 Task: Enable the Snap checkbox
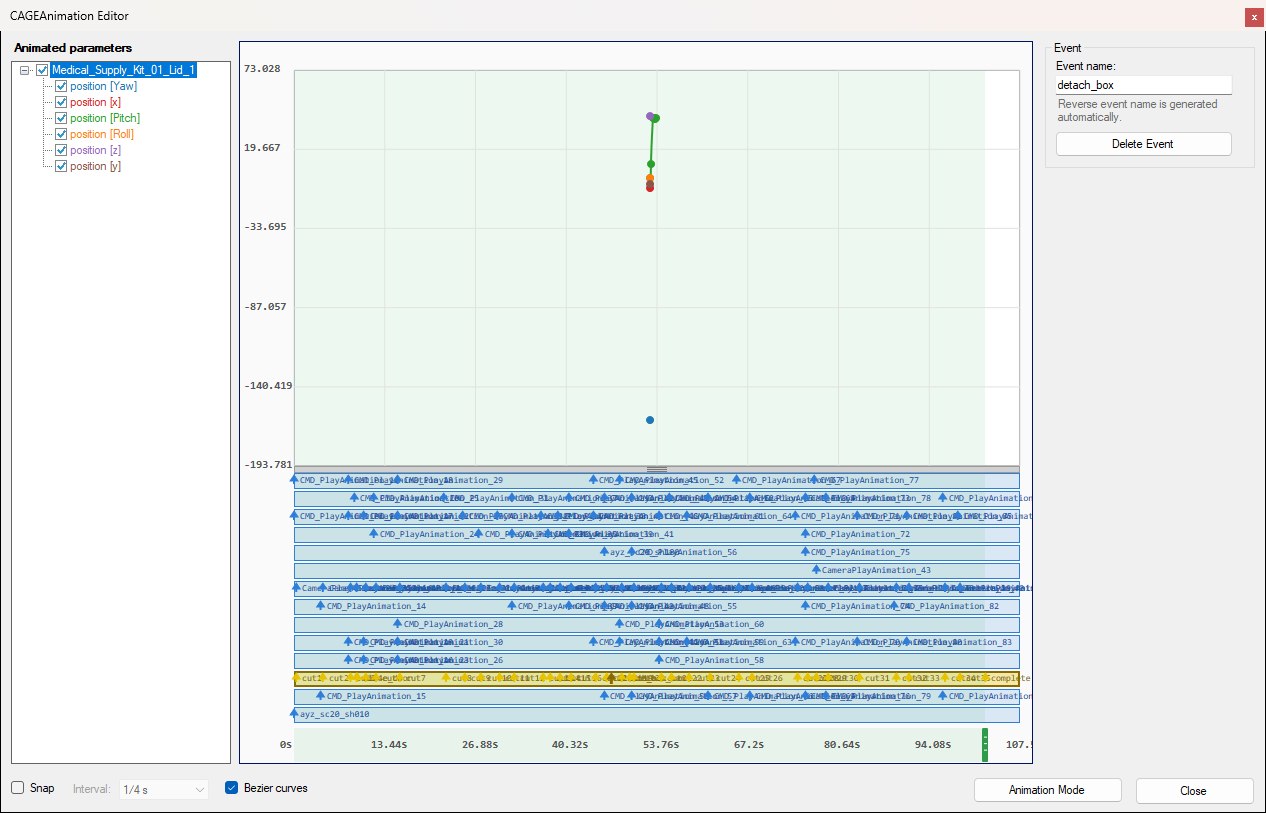point(17,788)
